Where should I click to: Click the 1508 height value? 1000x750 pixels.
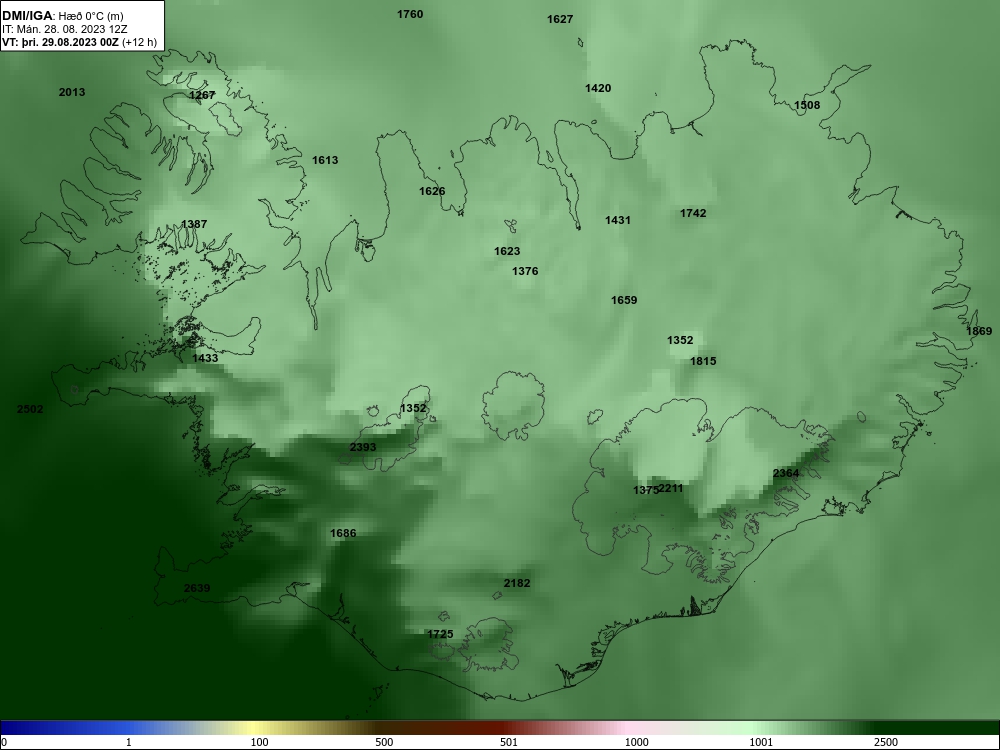click(x=807, y=105)
